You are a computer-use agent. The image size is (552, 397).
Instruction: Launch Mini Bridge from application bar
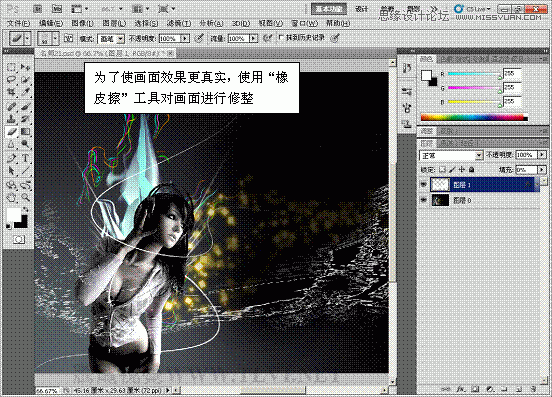point(57,9)
